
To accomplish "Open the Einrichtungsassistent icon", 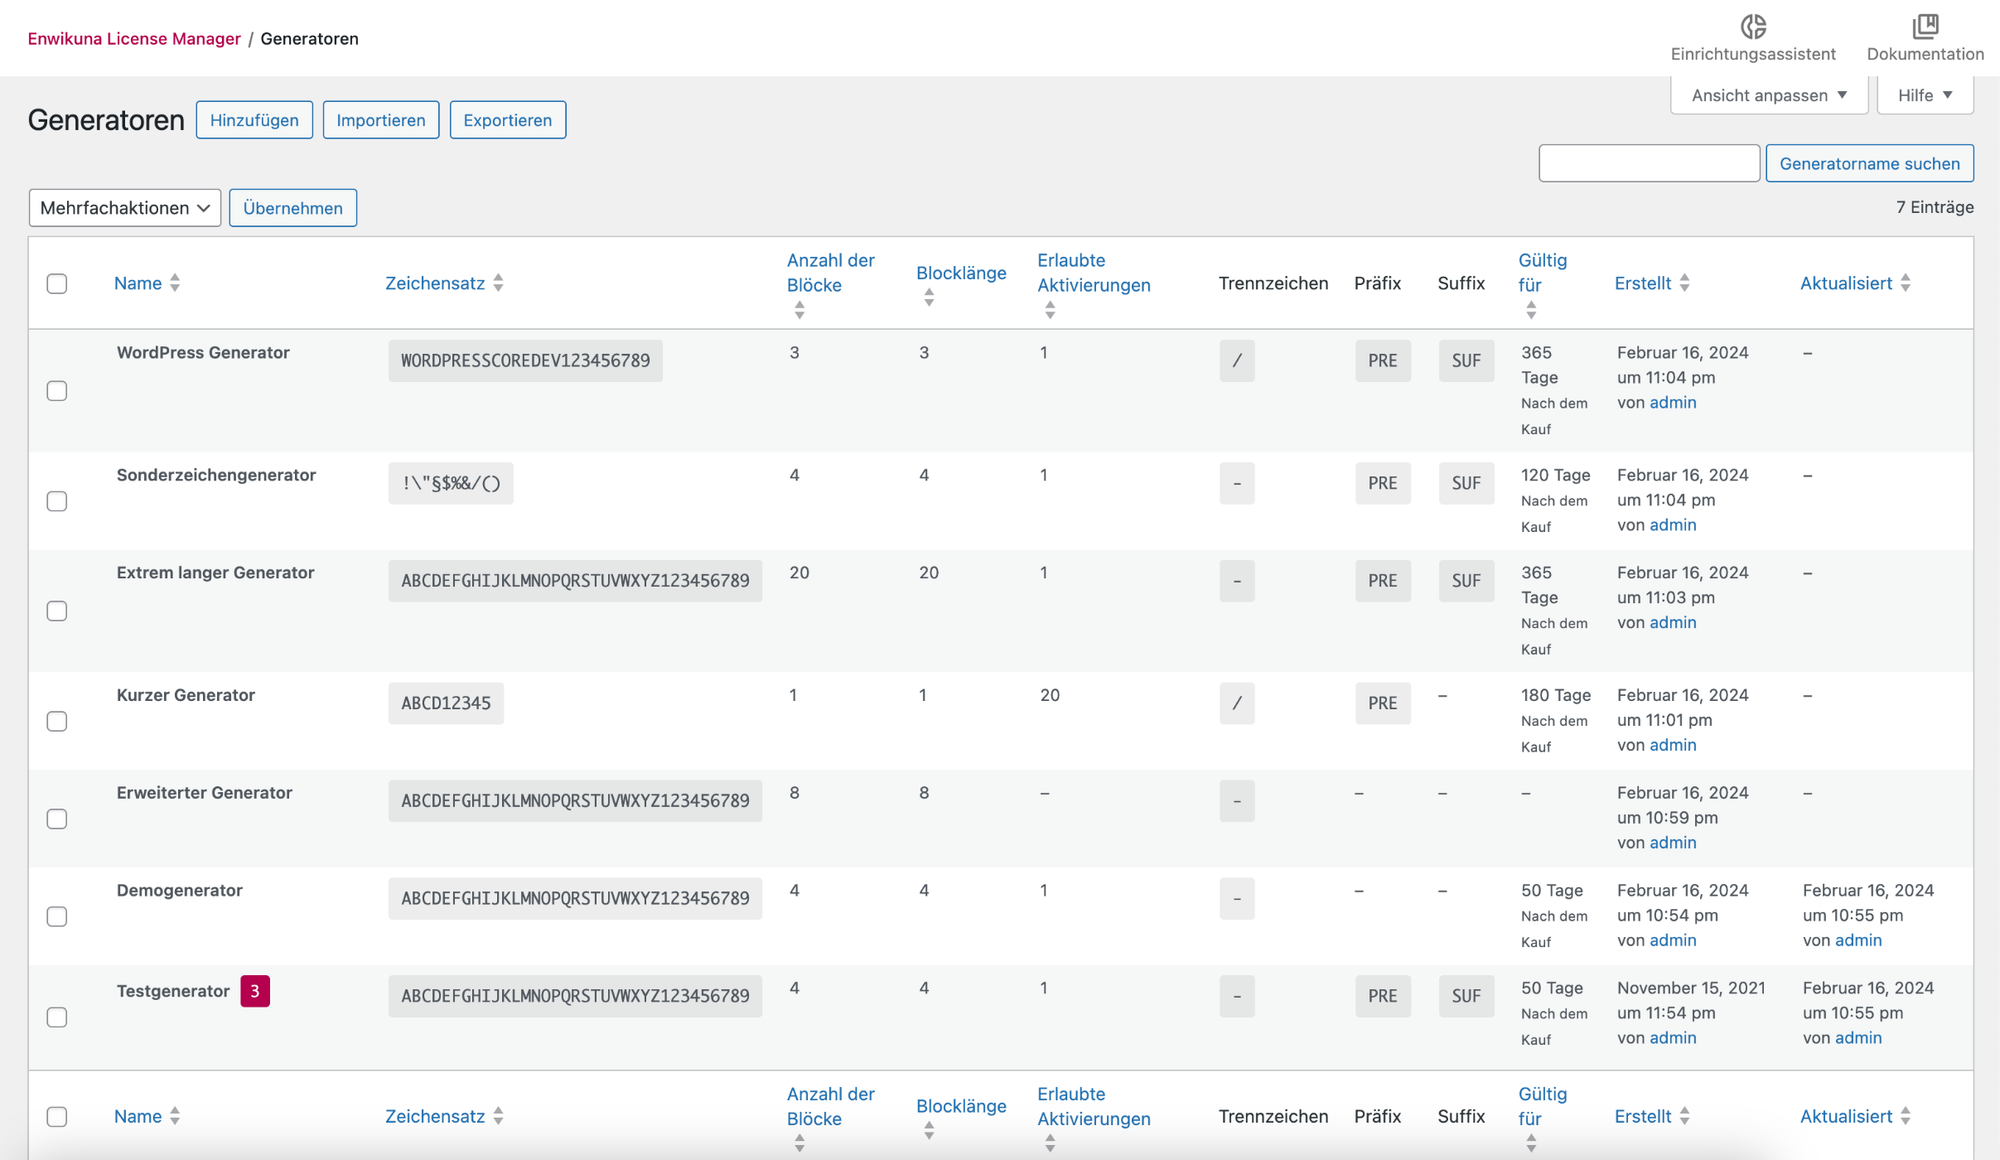I will click(1753, 26).
